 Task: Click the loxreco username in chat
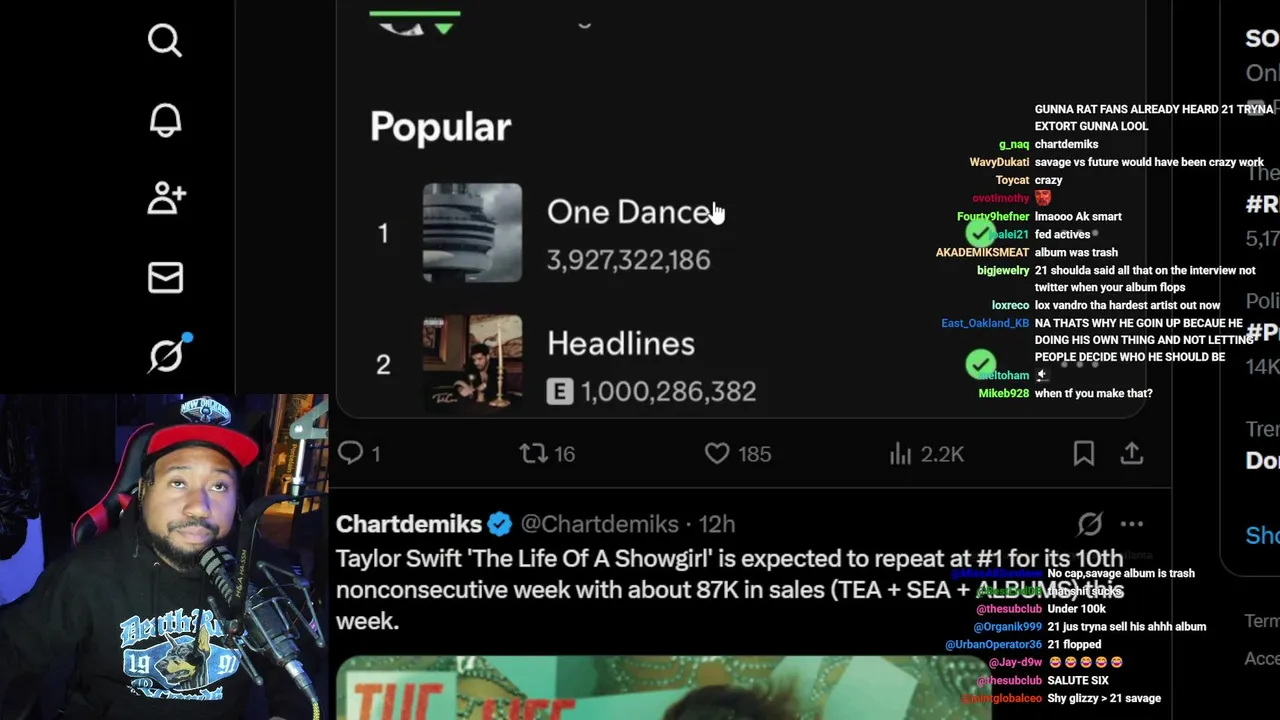click(1010, 305)
